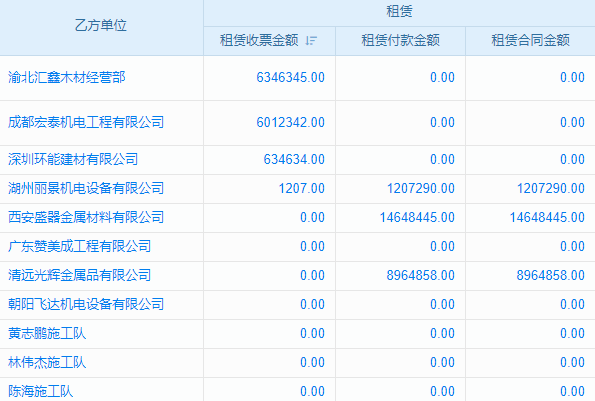Open 湖州丽景机电设备有限公司 link

pos(86,188)
